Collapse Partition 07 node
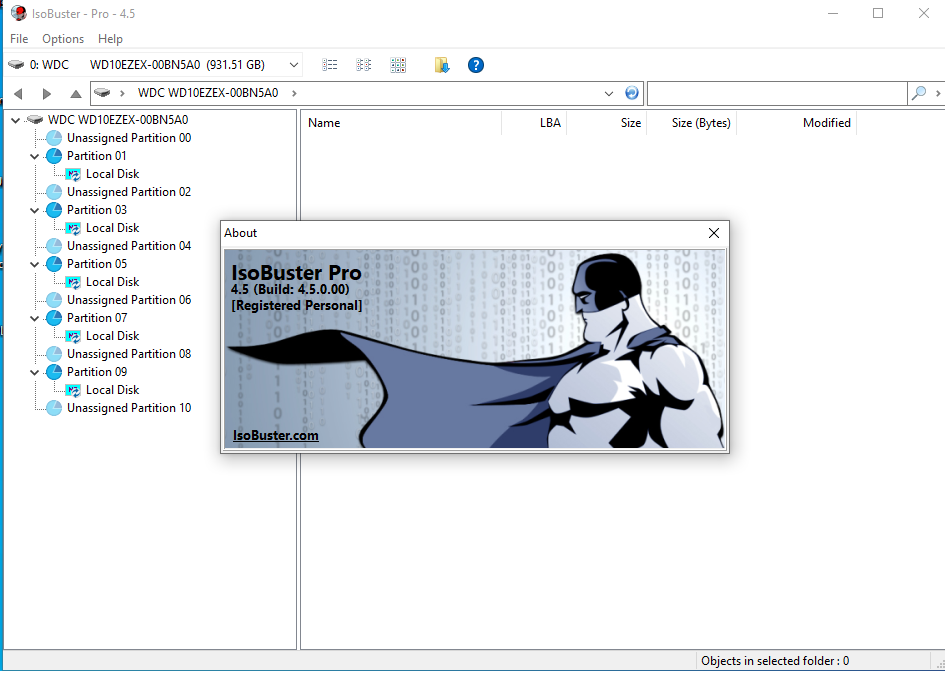This screenshot has height=674, width=948. pyautogui.click(x=34, y=318)
